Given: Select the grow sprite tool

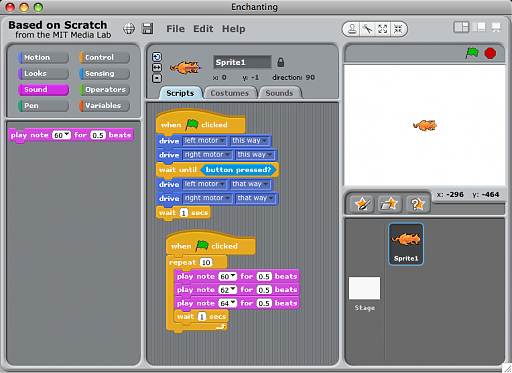Looking at the screenshot, I should click(x=383, y=29).
